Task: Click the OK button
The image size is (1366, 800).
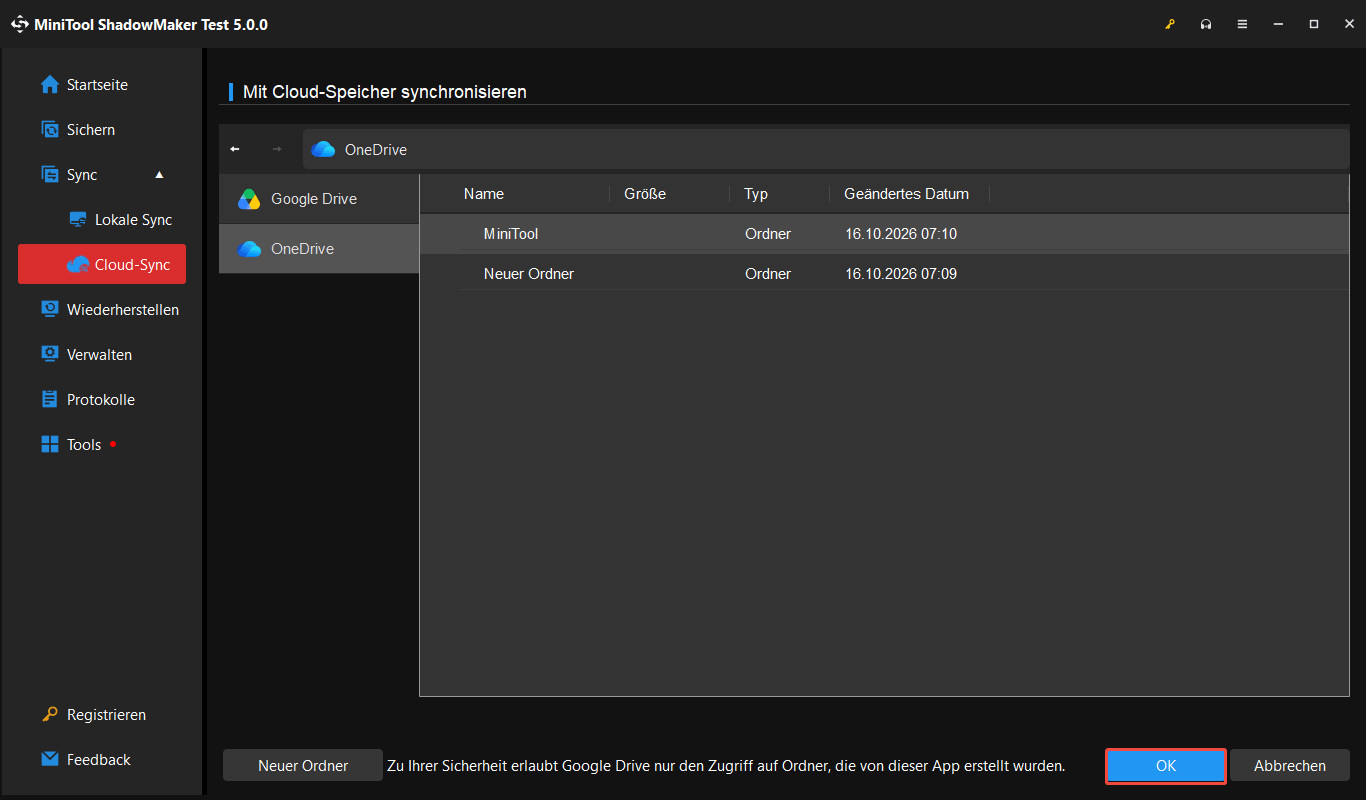Action: (x=1166, y=766)
